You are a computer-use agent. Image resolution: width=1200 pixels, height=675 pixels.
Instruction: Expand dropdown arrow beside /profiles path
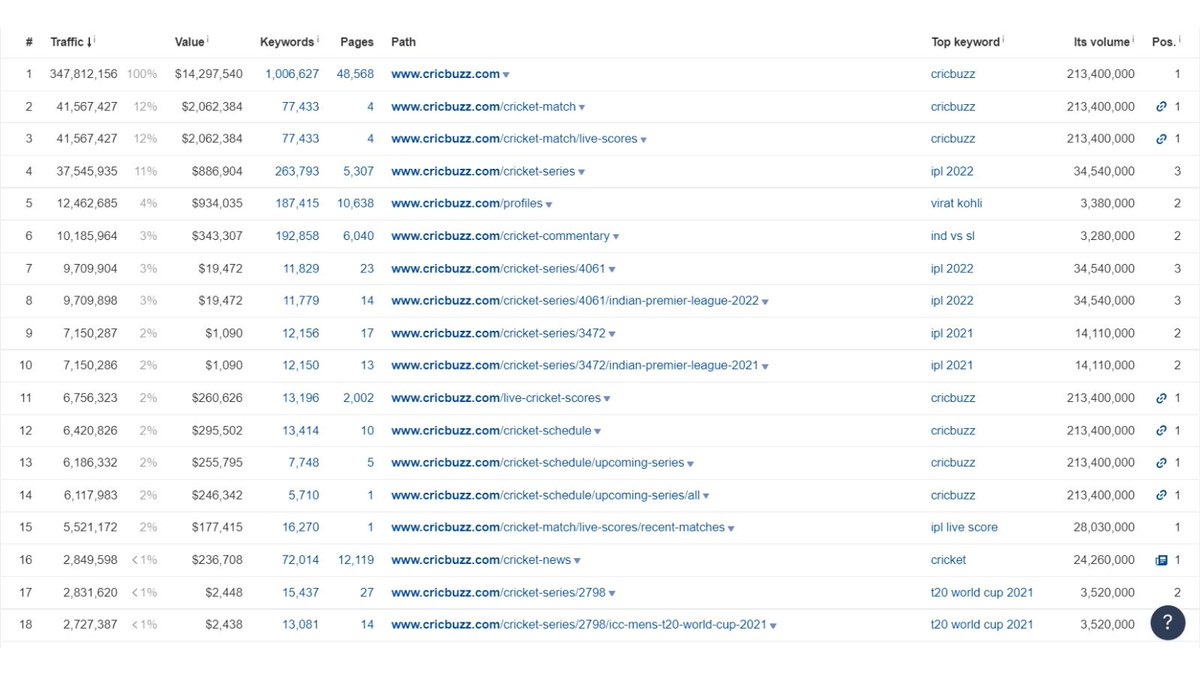(549, 204)
